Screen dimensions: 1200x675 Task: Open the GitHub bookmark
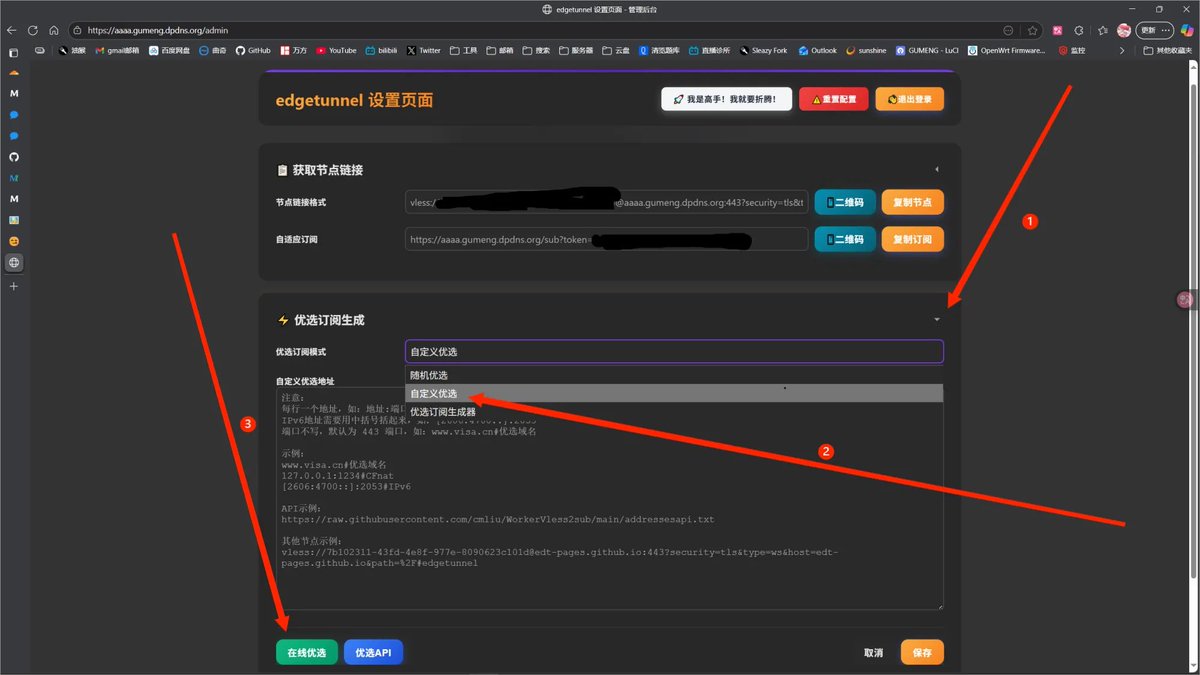[x=253, y=50]
